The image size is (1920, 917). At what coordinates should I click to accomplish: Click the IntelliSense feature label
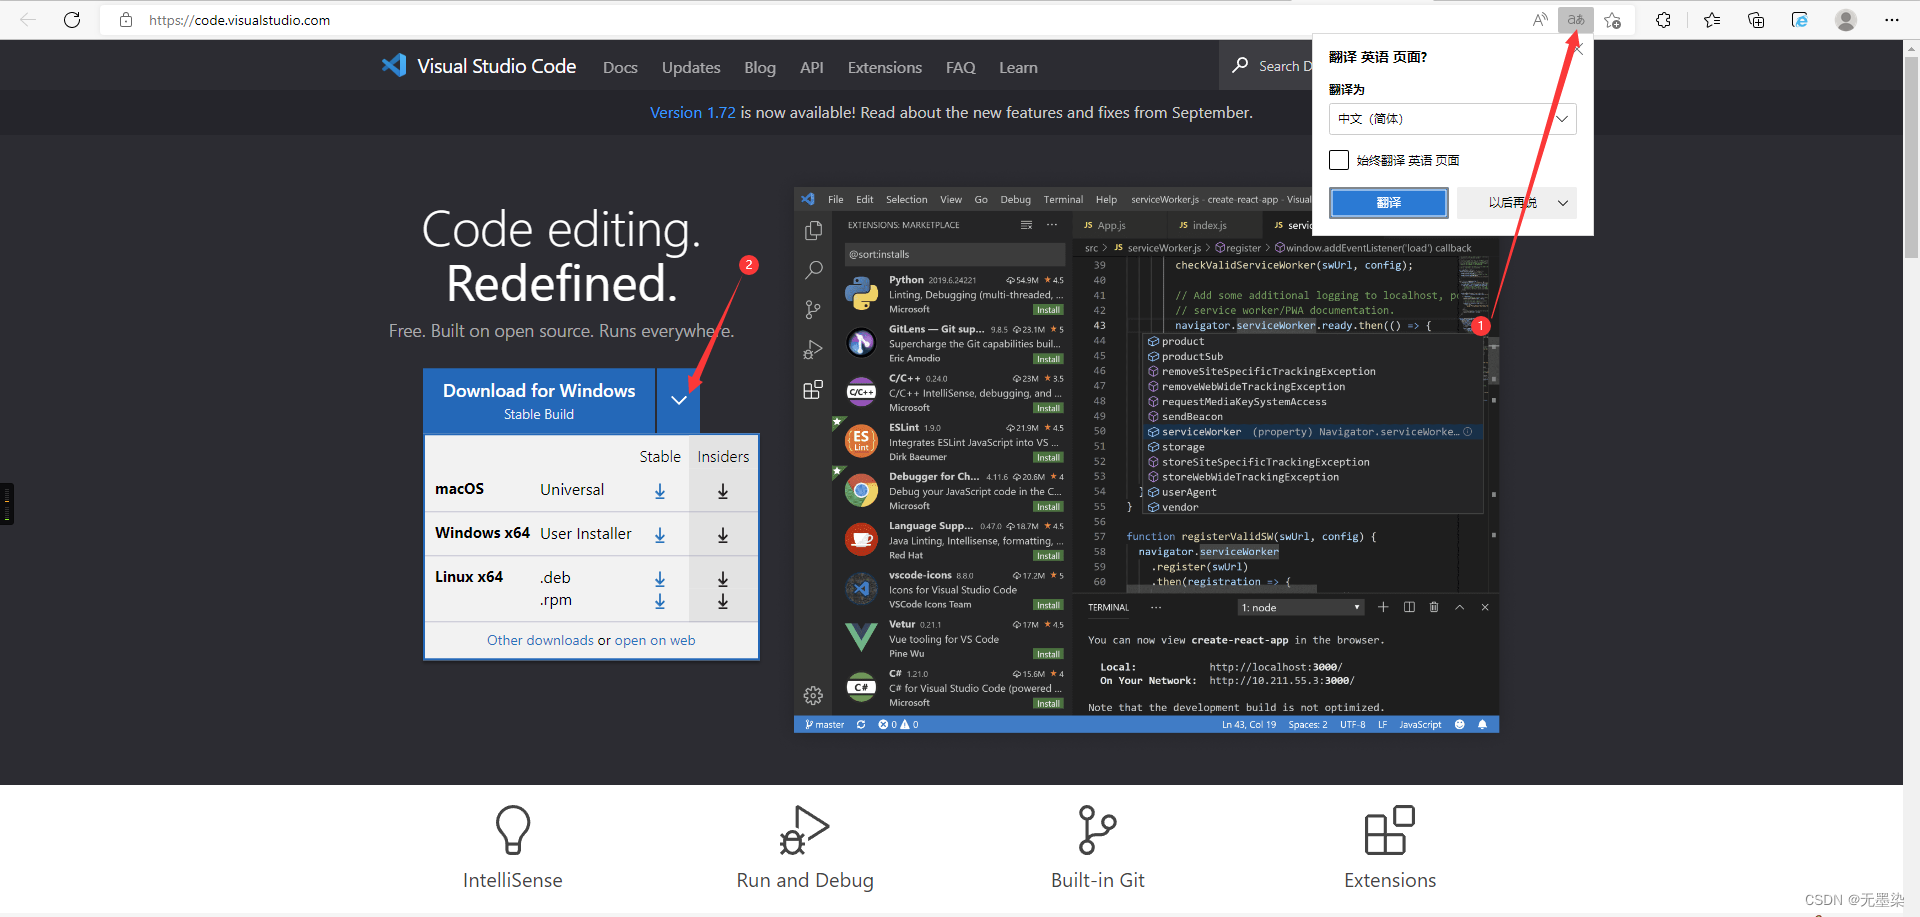click(x=513, y=880)
